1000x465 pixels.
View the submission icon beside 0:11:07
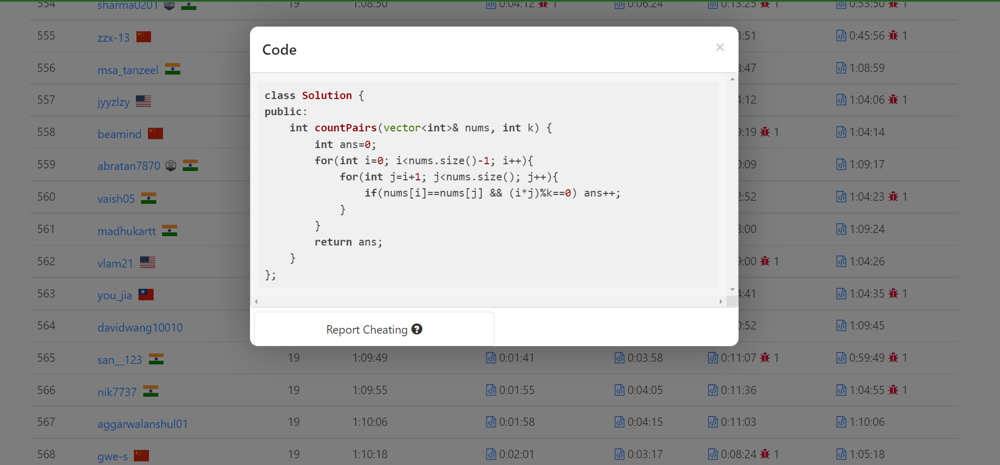712,358
